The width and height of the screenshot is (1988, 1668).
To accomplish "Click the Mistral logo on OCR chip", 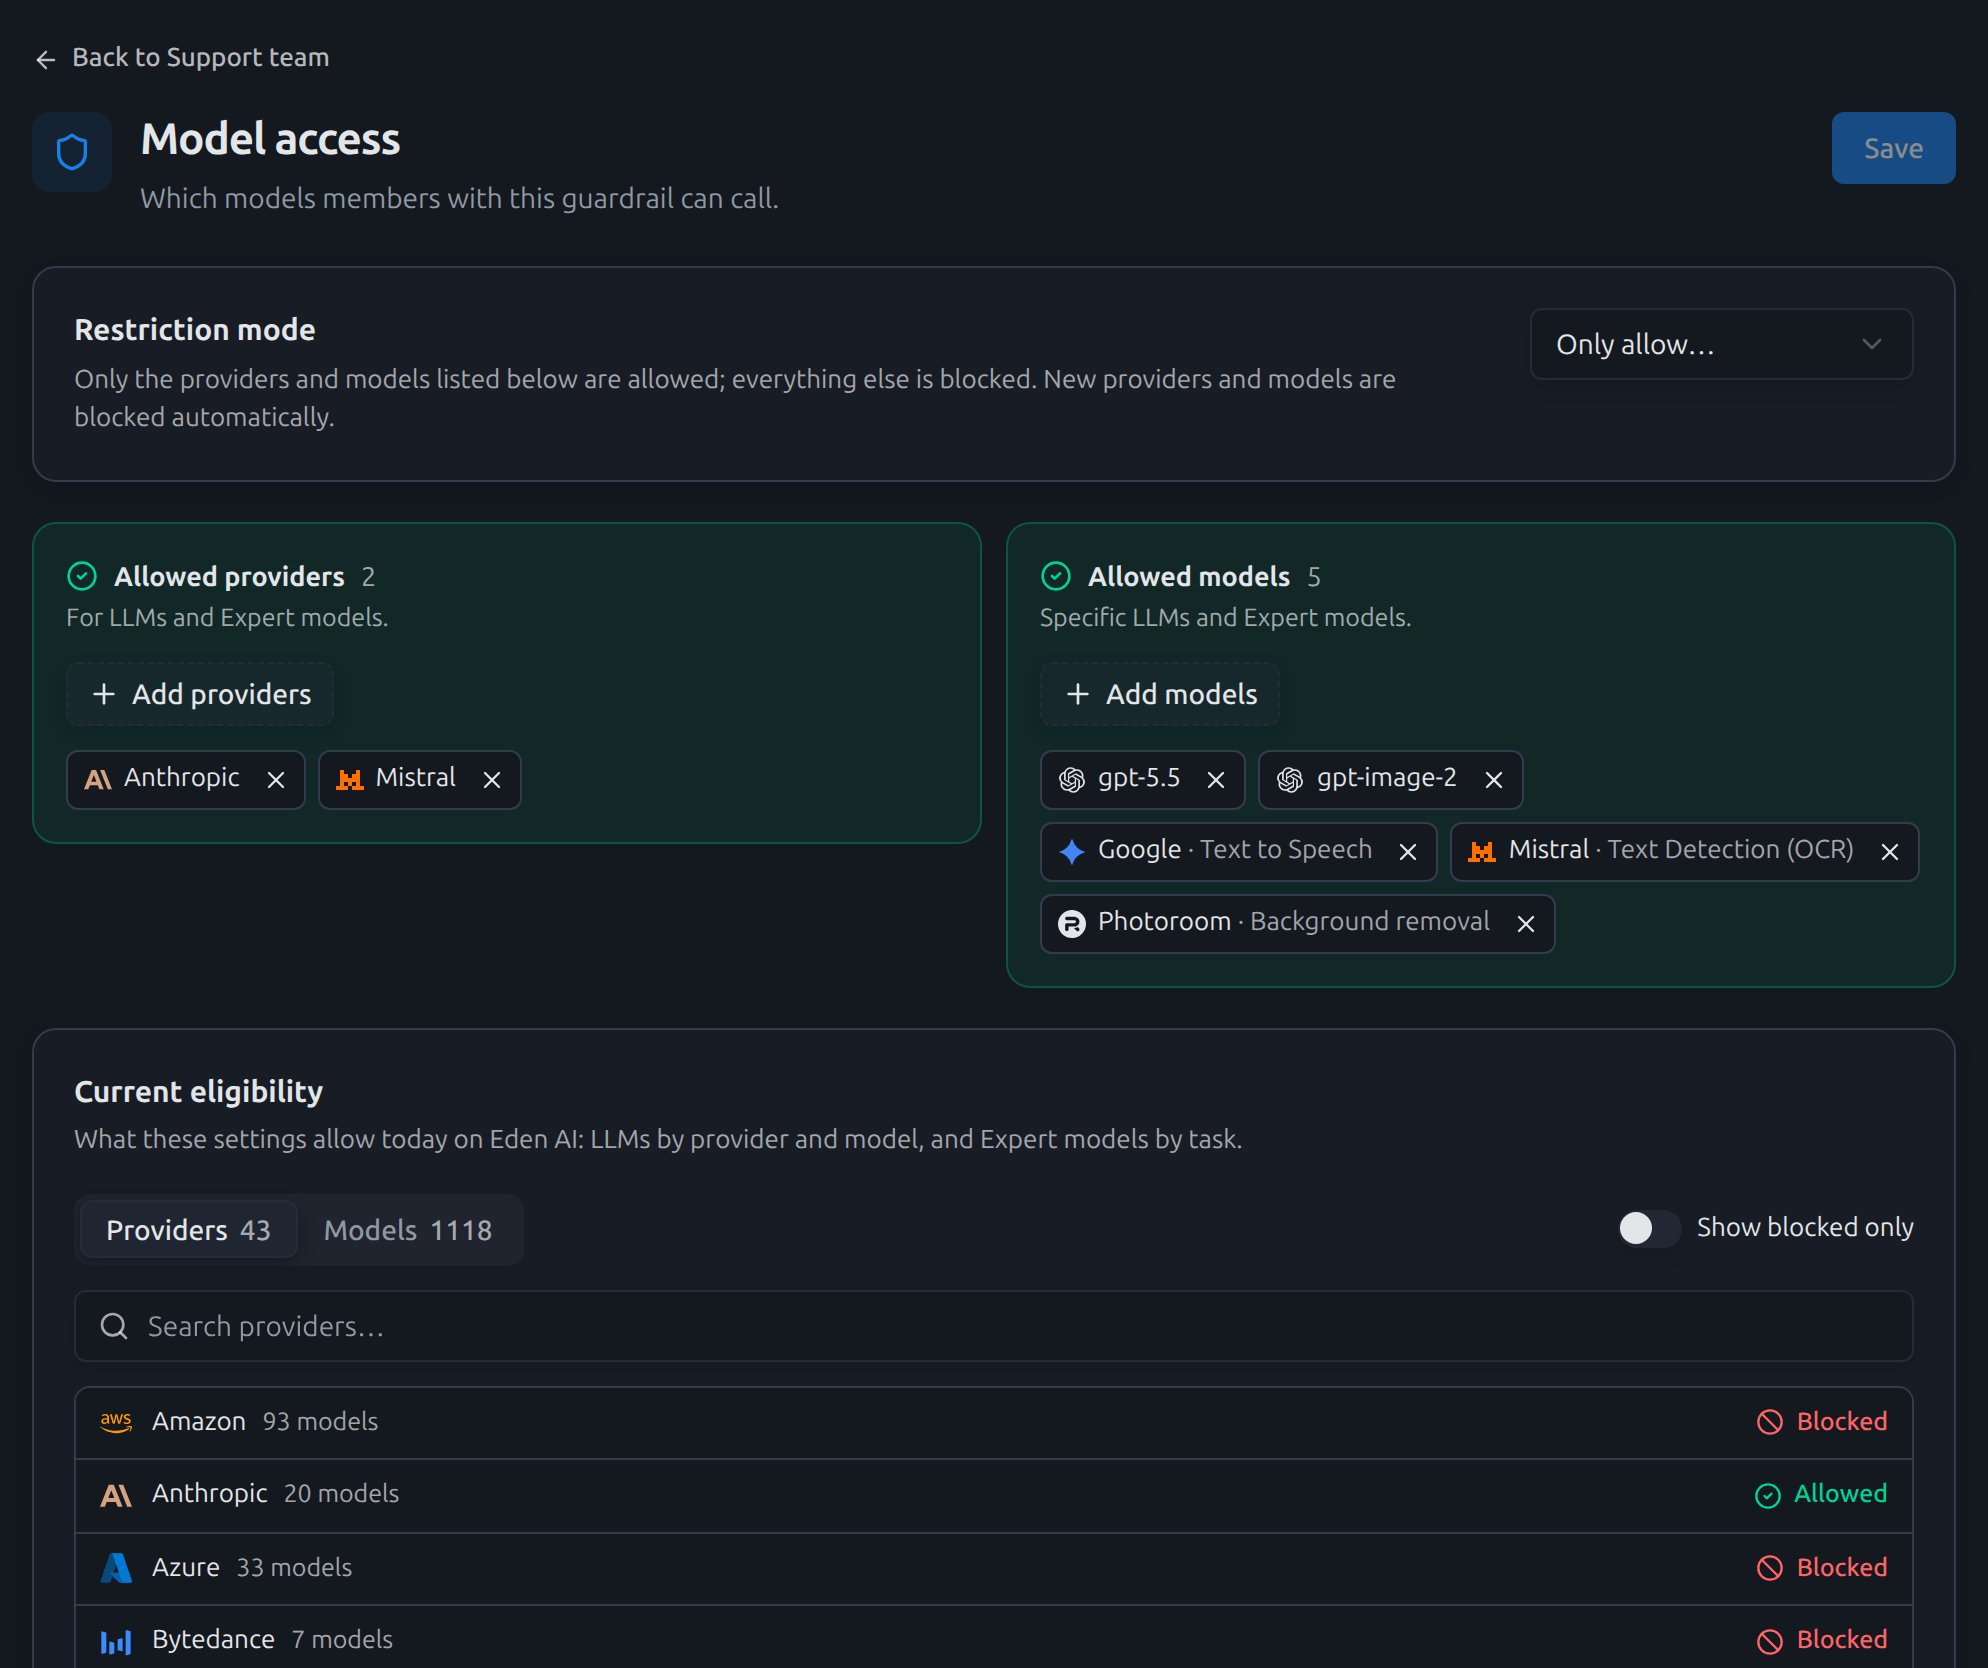I will (x=1482, y=852).
